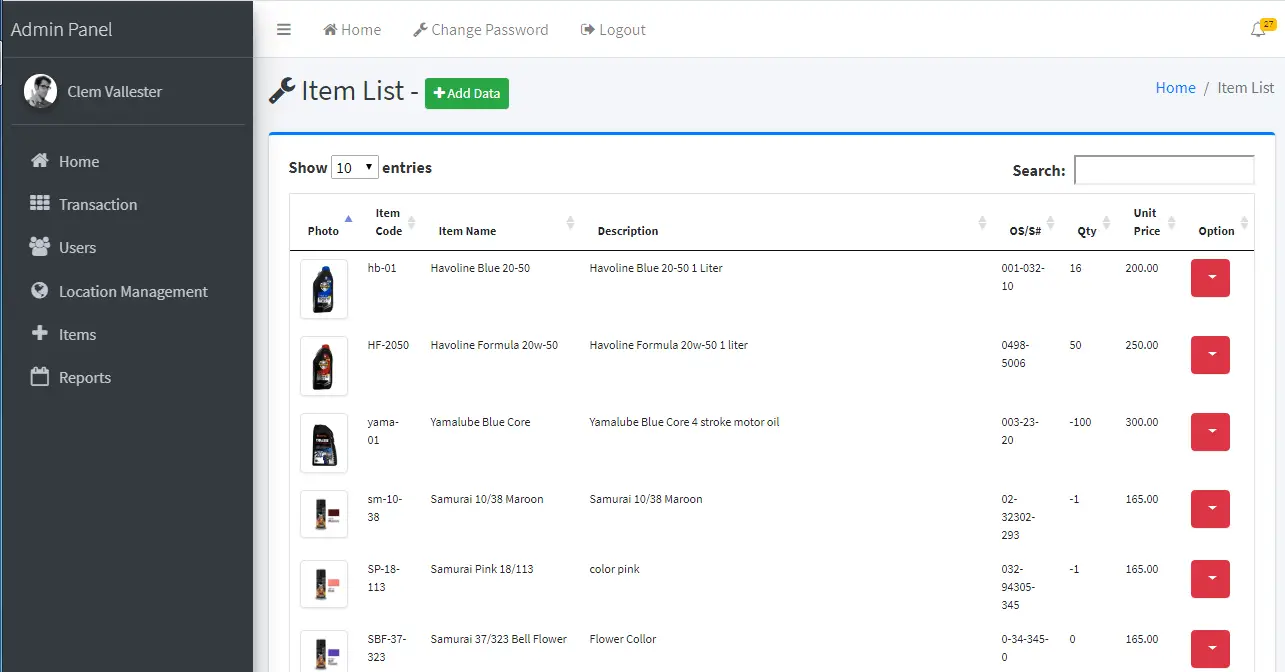Click the Reports calendar icon in sidebar

pyautogui.click(x=40, y=377)
